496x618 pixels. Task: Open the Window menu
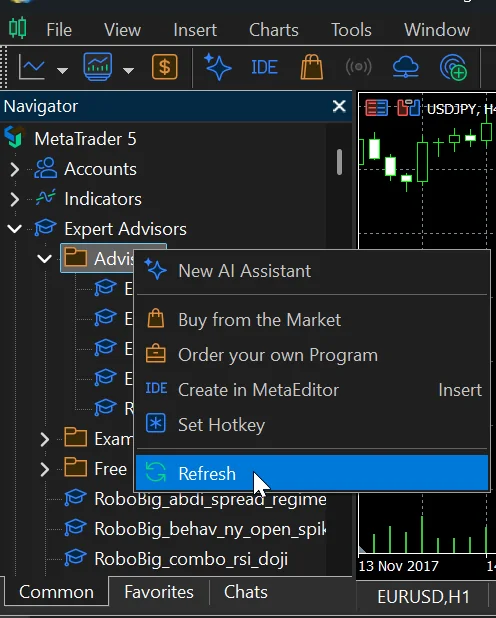coord(437,30)
